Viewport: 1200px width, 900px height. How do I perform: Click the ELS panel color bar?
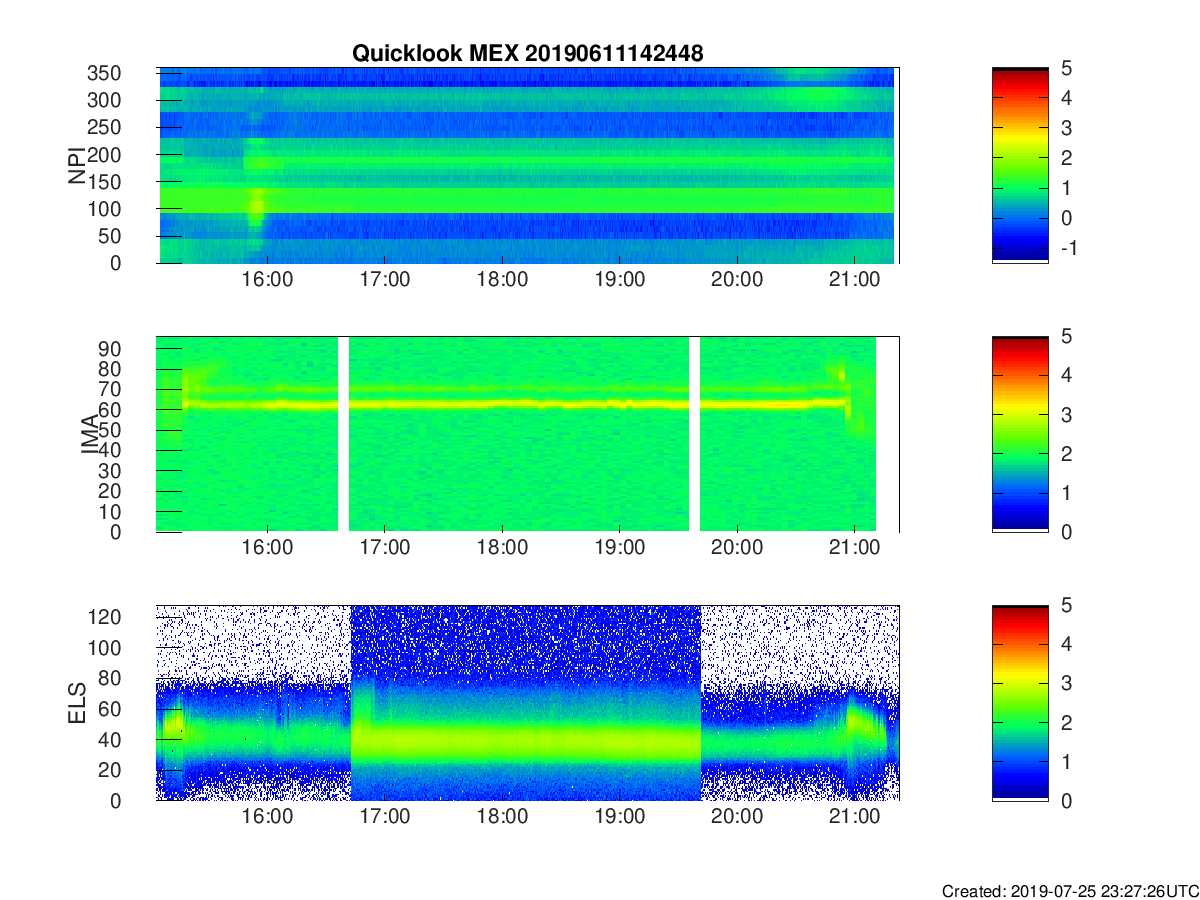1020,703
